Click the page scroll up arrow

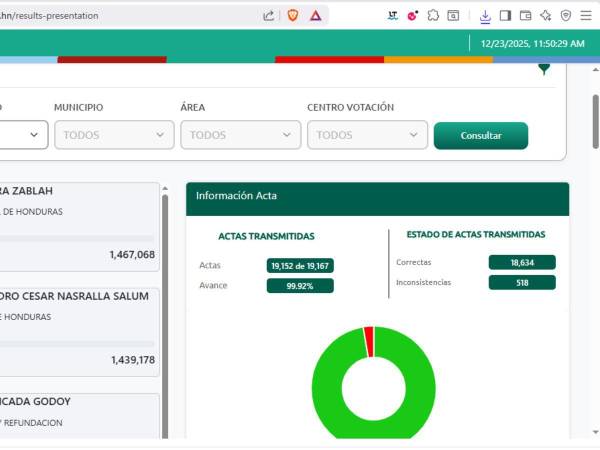595,70
